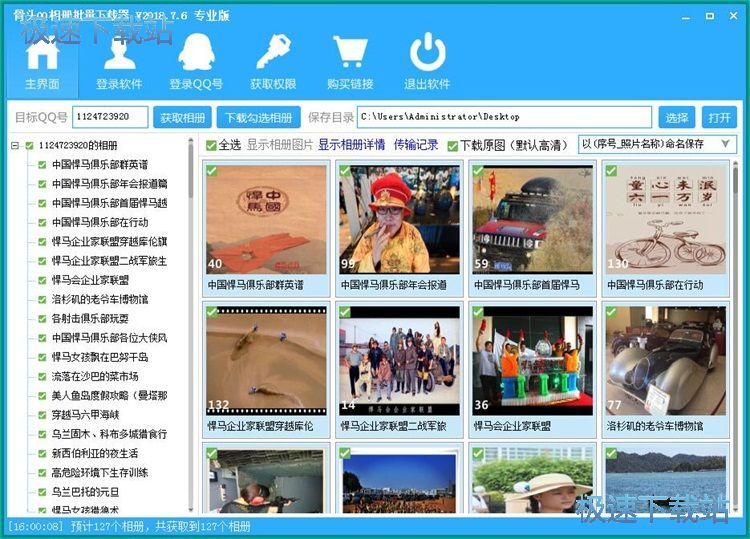This screenshot has width=750, height=539.
Task: Click the 登录QQ号 penguin icon
Action: coord(196,62)
